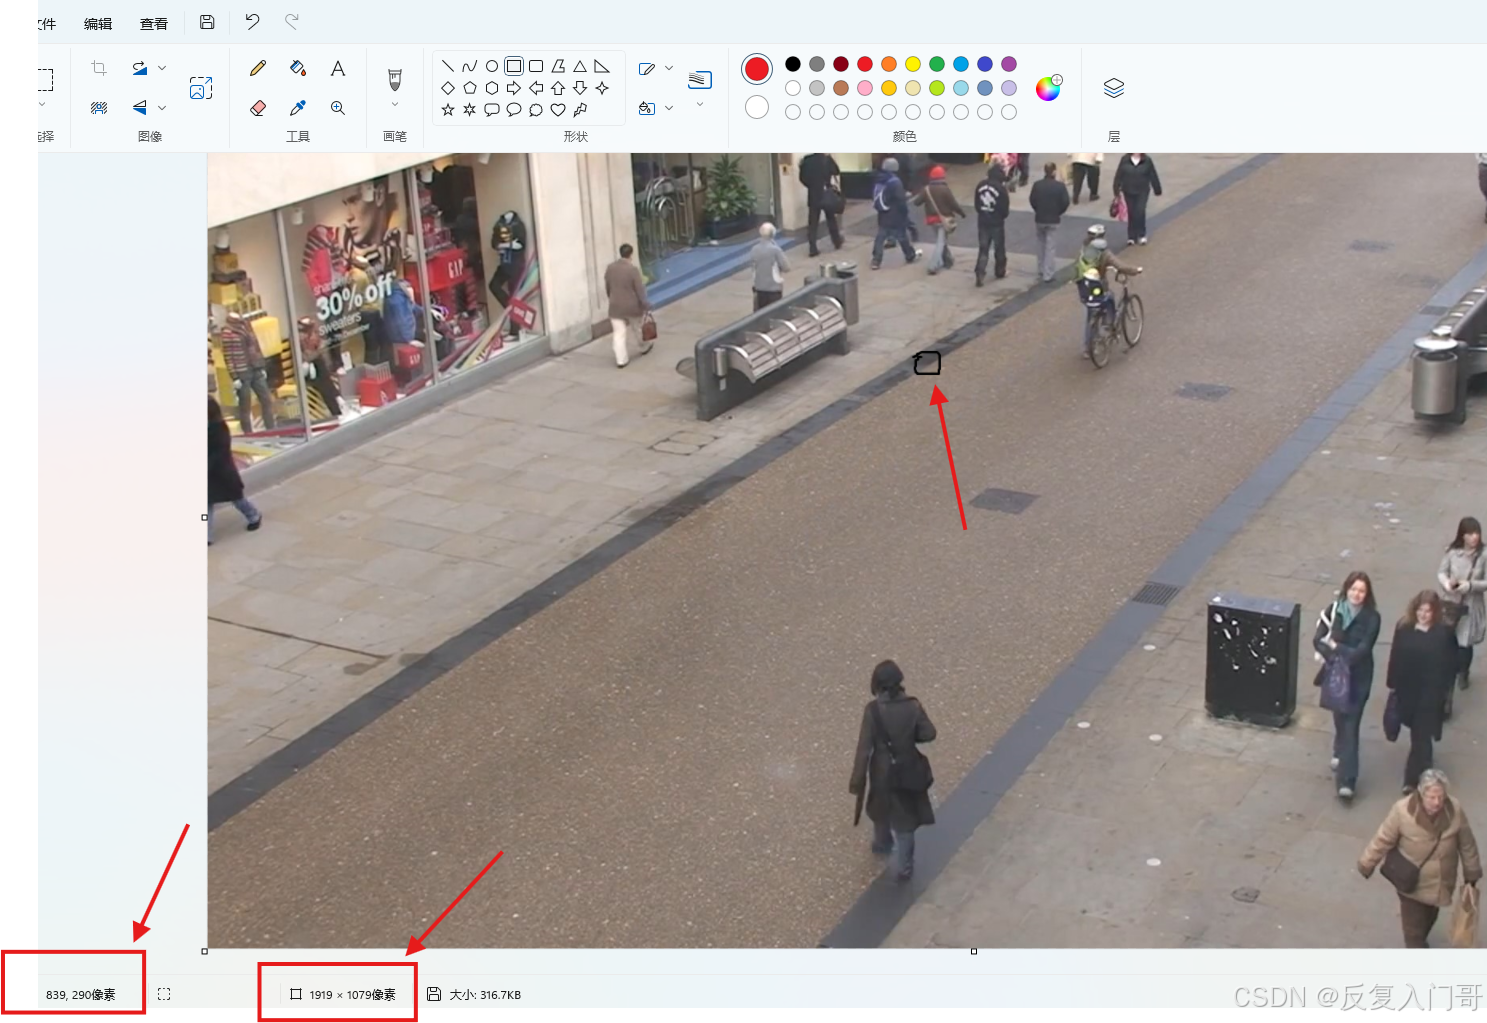Pick the pink color swatch
This screenshot has width=1487, height=1023.
[865, 88]
